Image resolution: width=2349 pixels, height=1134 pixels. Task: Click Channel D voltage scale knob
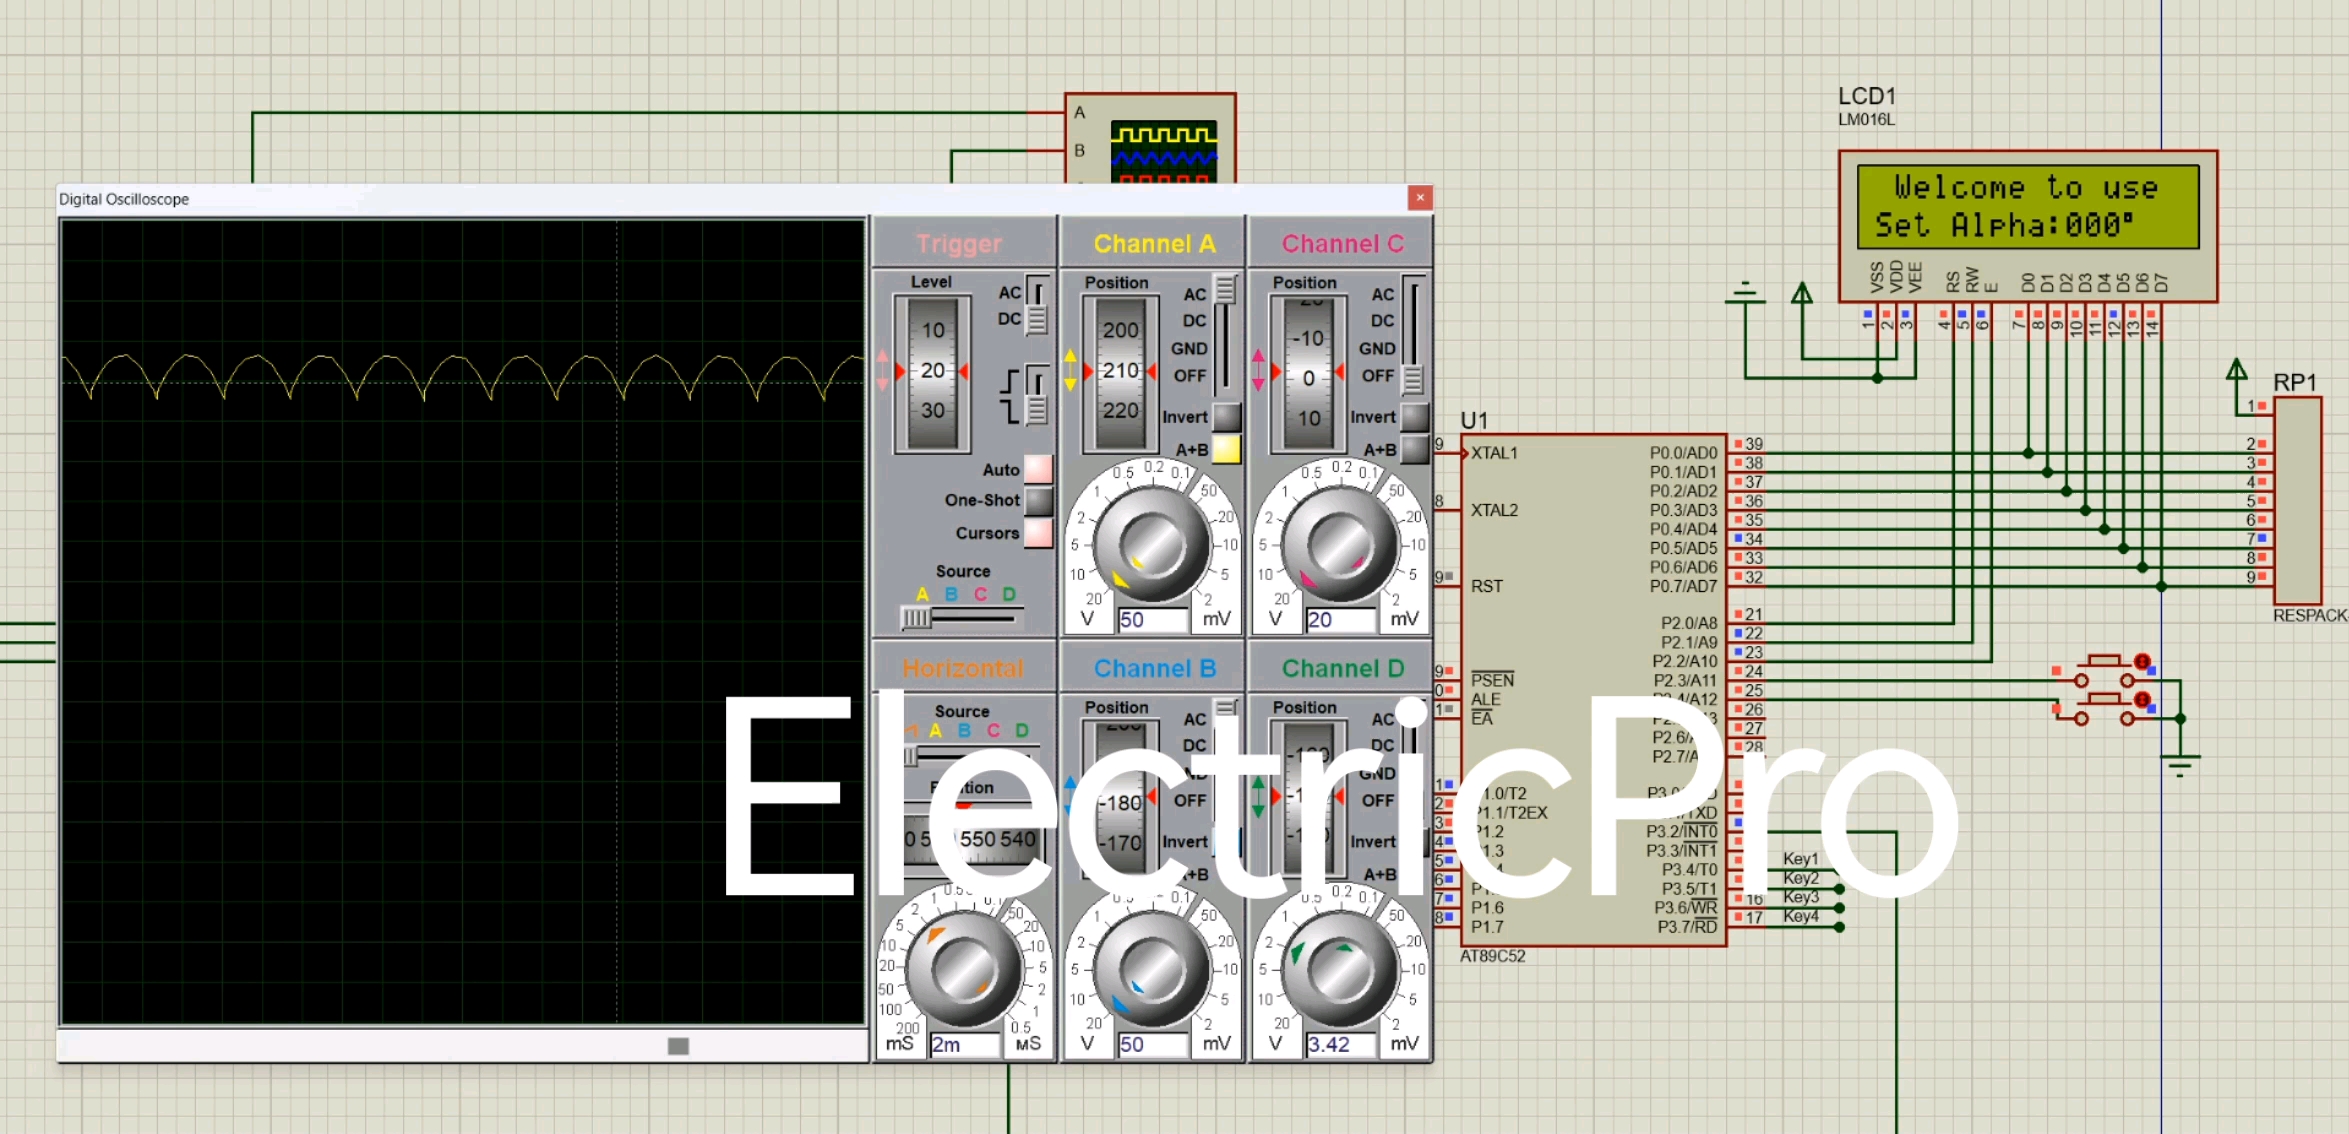(1339, 969)
